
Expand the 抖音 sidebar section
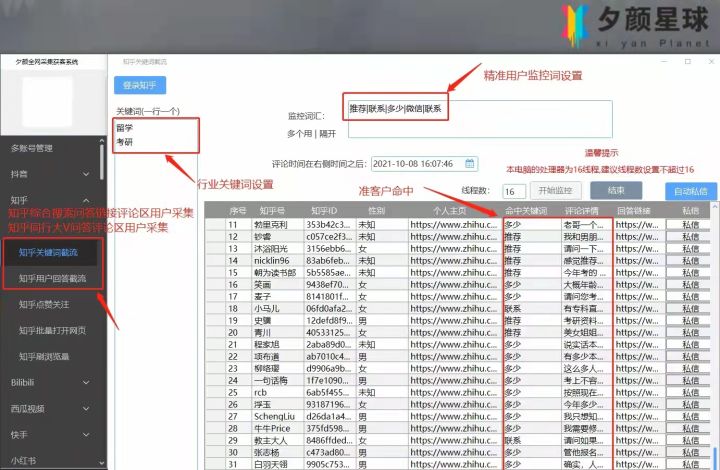[x=50, y=174]
